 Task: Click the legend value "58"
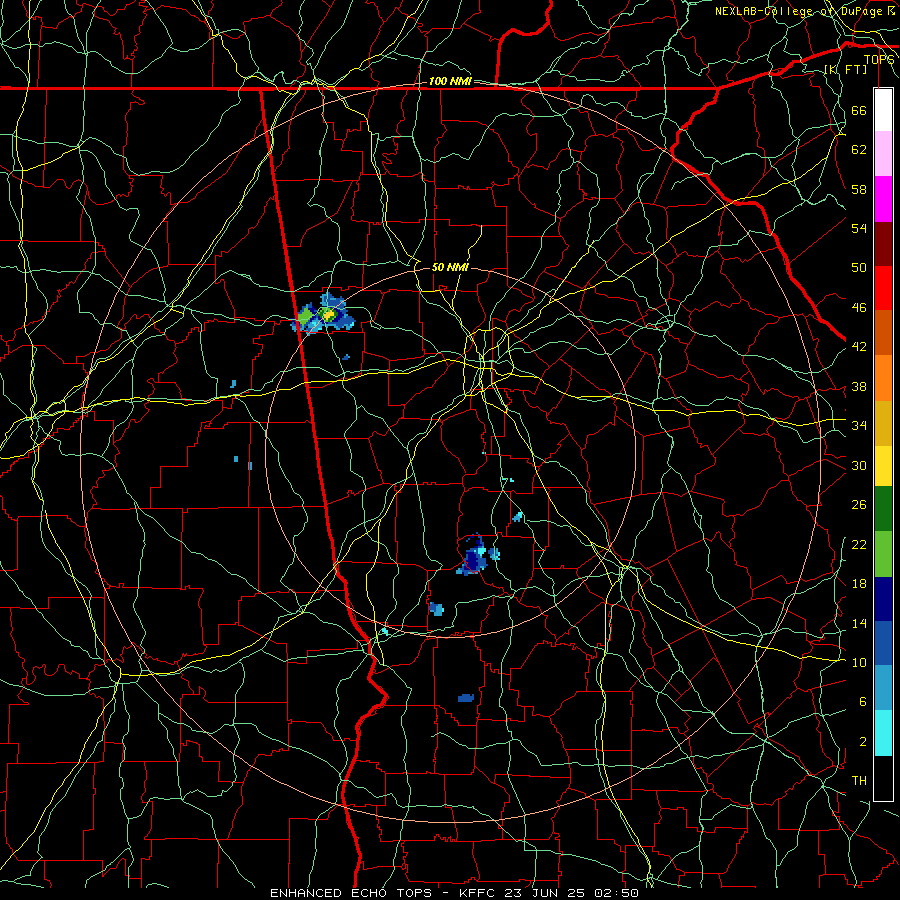859,189
